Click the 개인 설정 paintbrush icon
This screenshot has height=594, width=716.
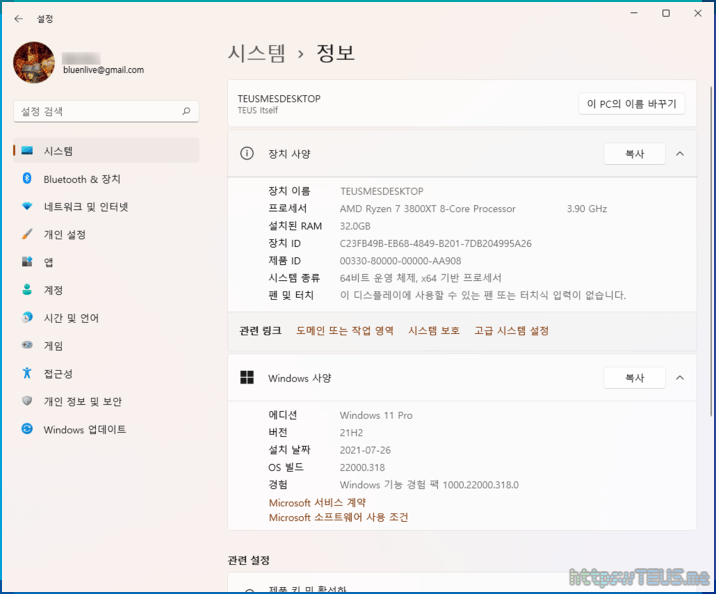27,234
